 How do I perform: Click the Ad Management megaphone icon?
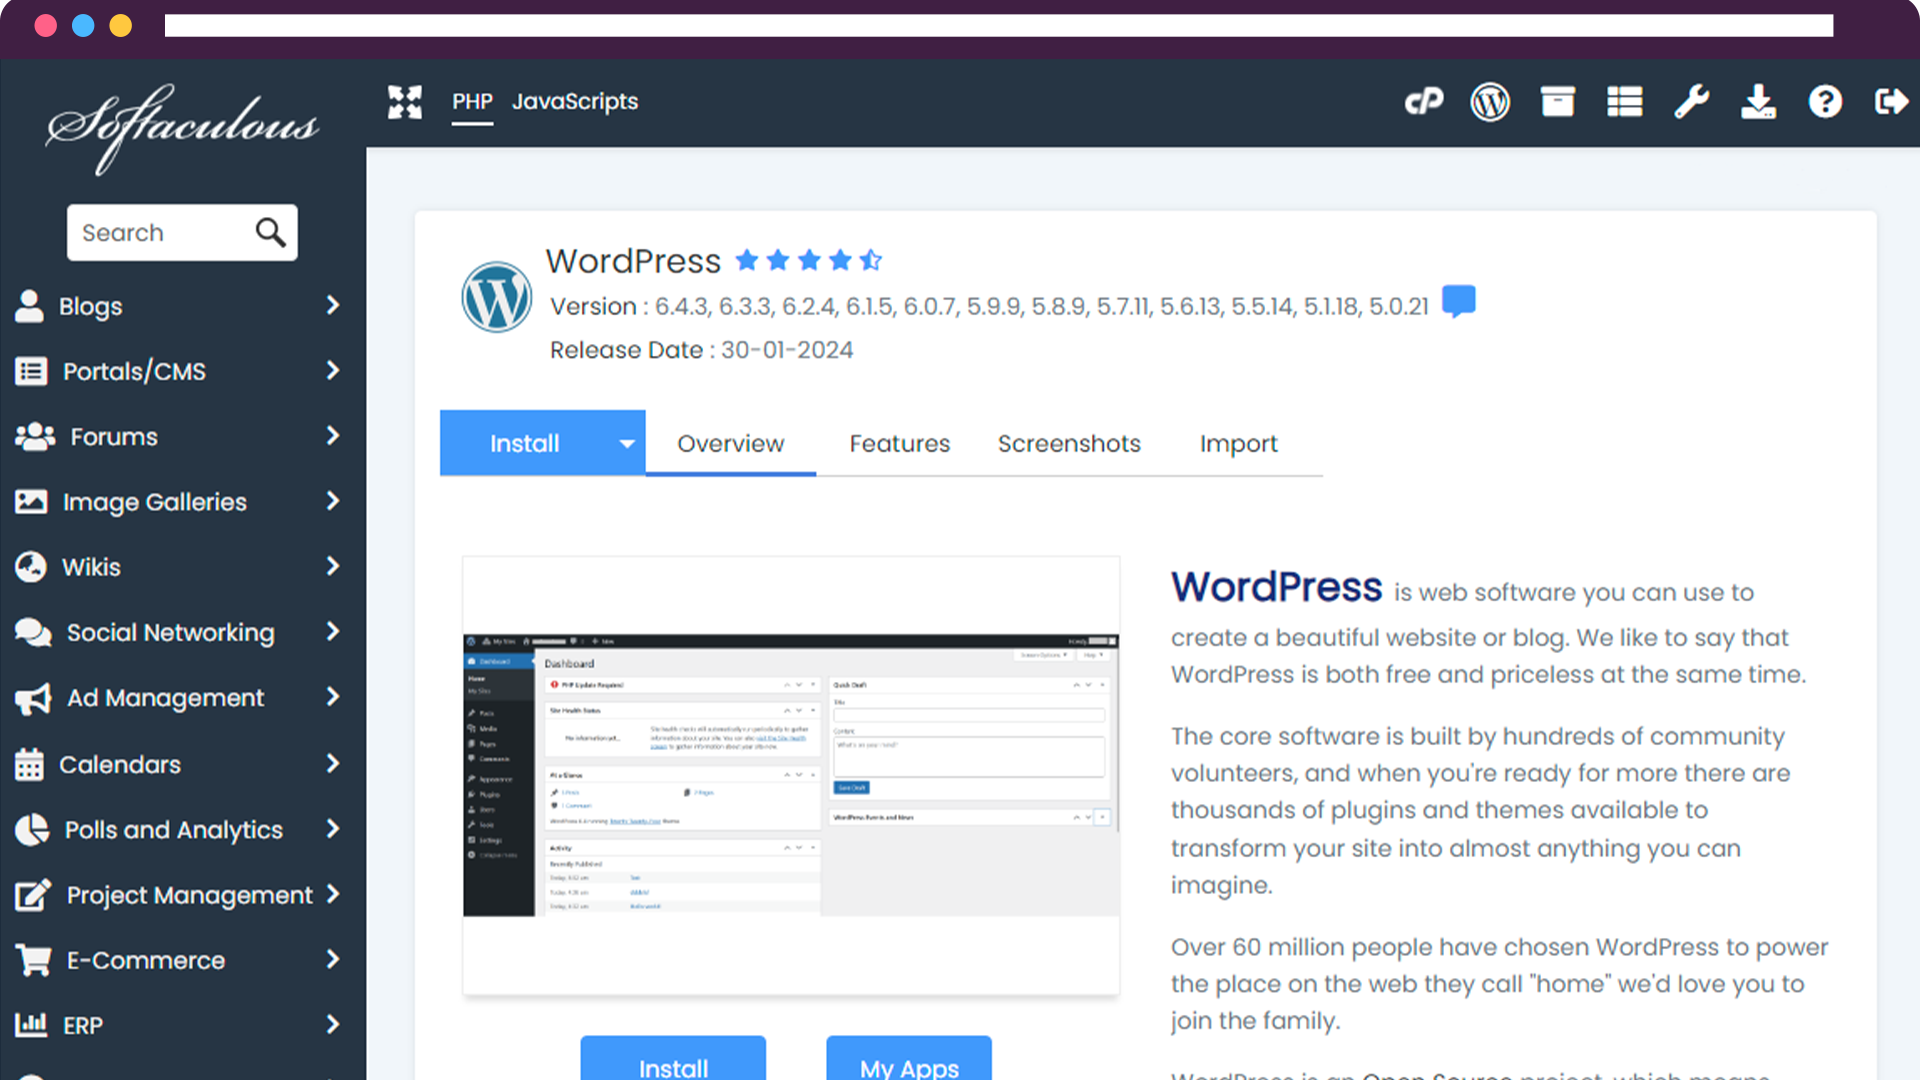33,698
